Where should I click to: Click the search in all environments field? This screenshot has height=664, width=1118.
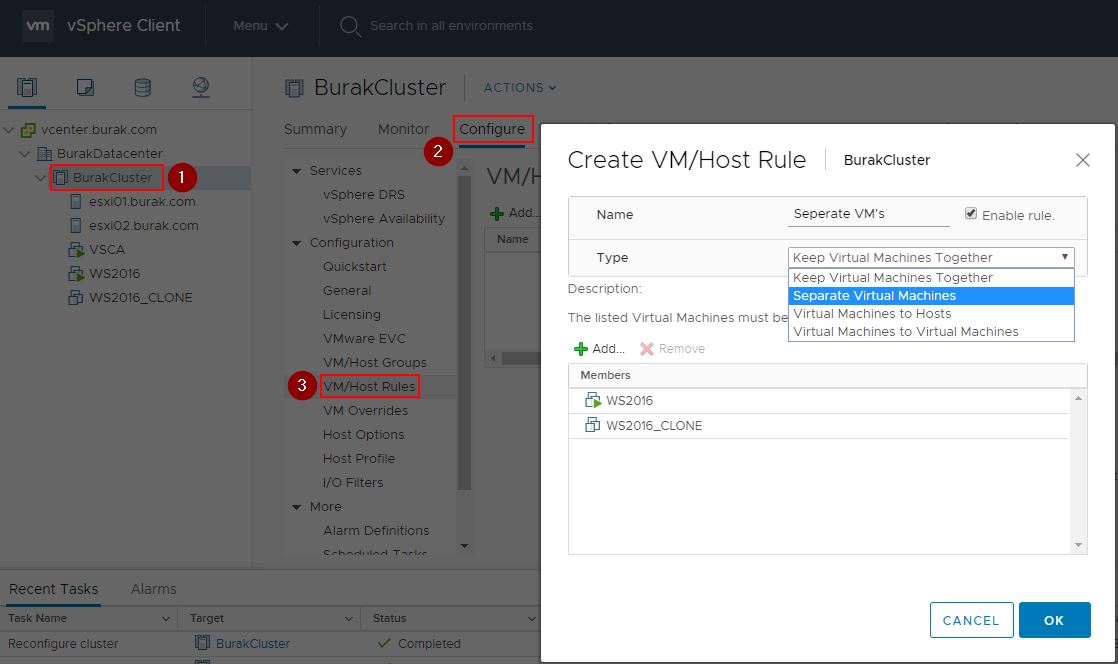tap(451, 26)
